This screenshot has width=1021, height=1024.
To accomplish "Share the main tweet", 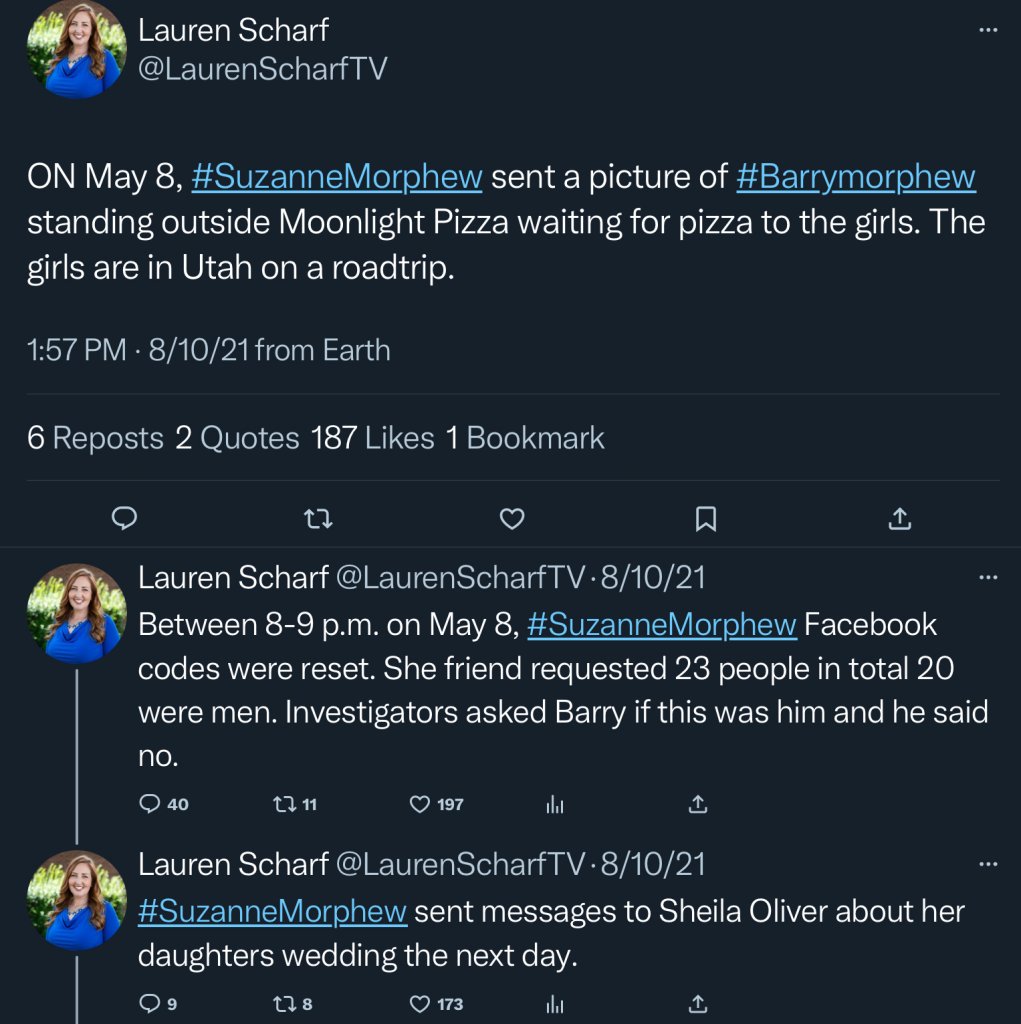I will pos(899,518).
